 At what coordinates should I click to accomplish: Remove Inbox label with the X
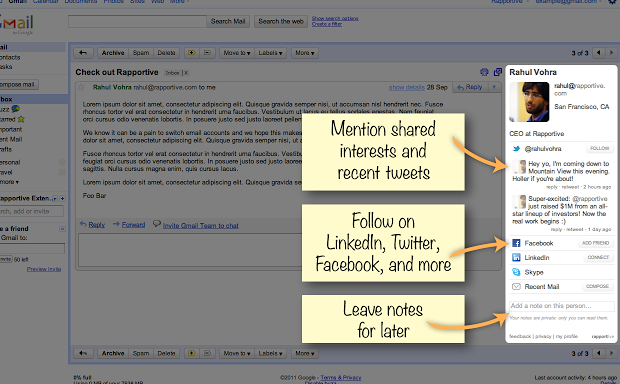pos(186,73)
